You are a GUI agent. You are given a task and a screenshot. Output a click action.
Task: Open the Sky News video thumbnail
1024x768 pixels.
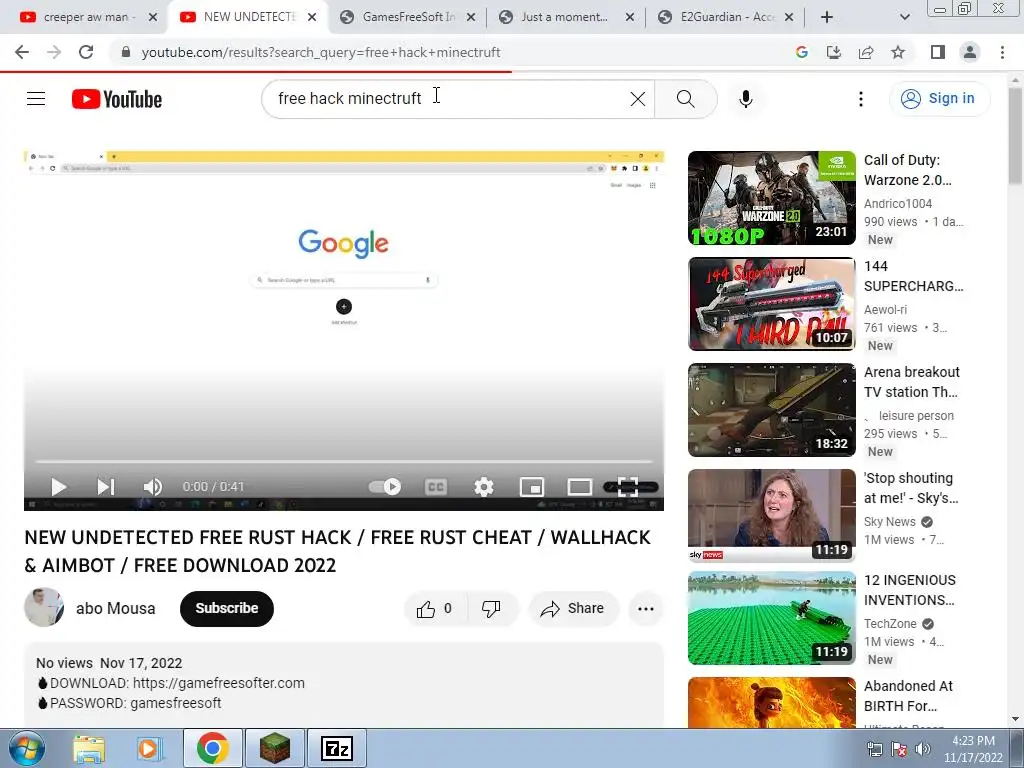pyautogui.click(x=771, y=516)
